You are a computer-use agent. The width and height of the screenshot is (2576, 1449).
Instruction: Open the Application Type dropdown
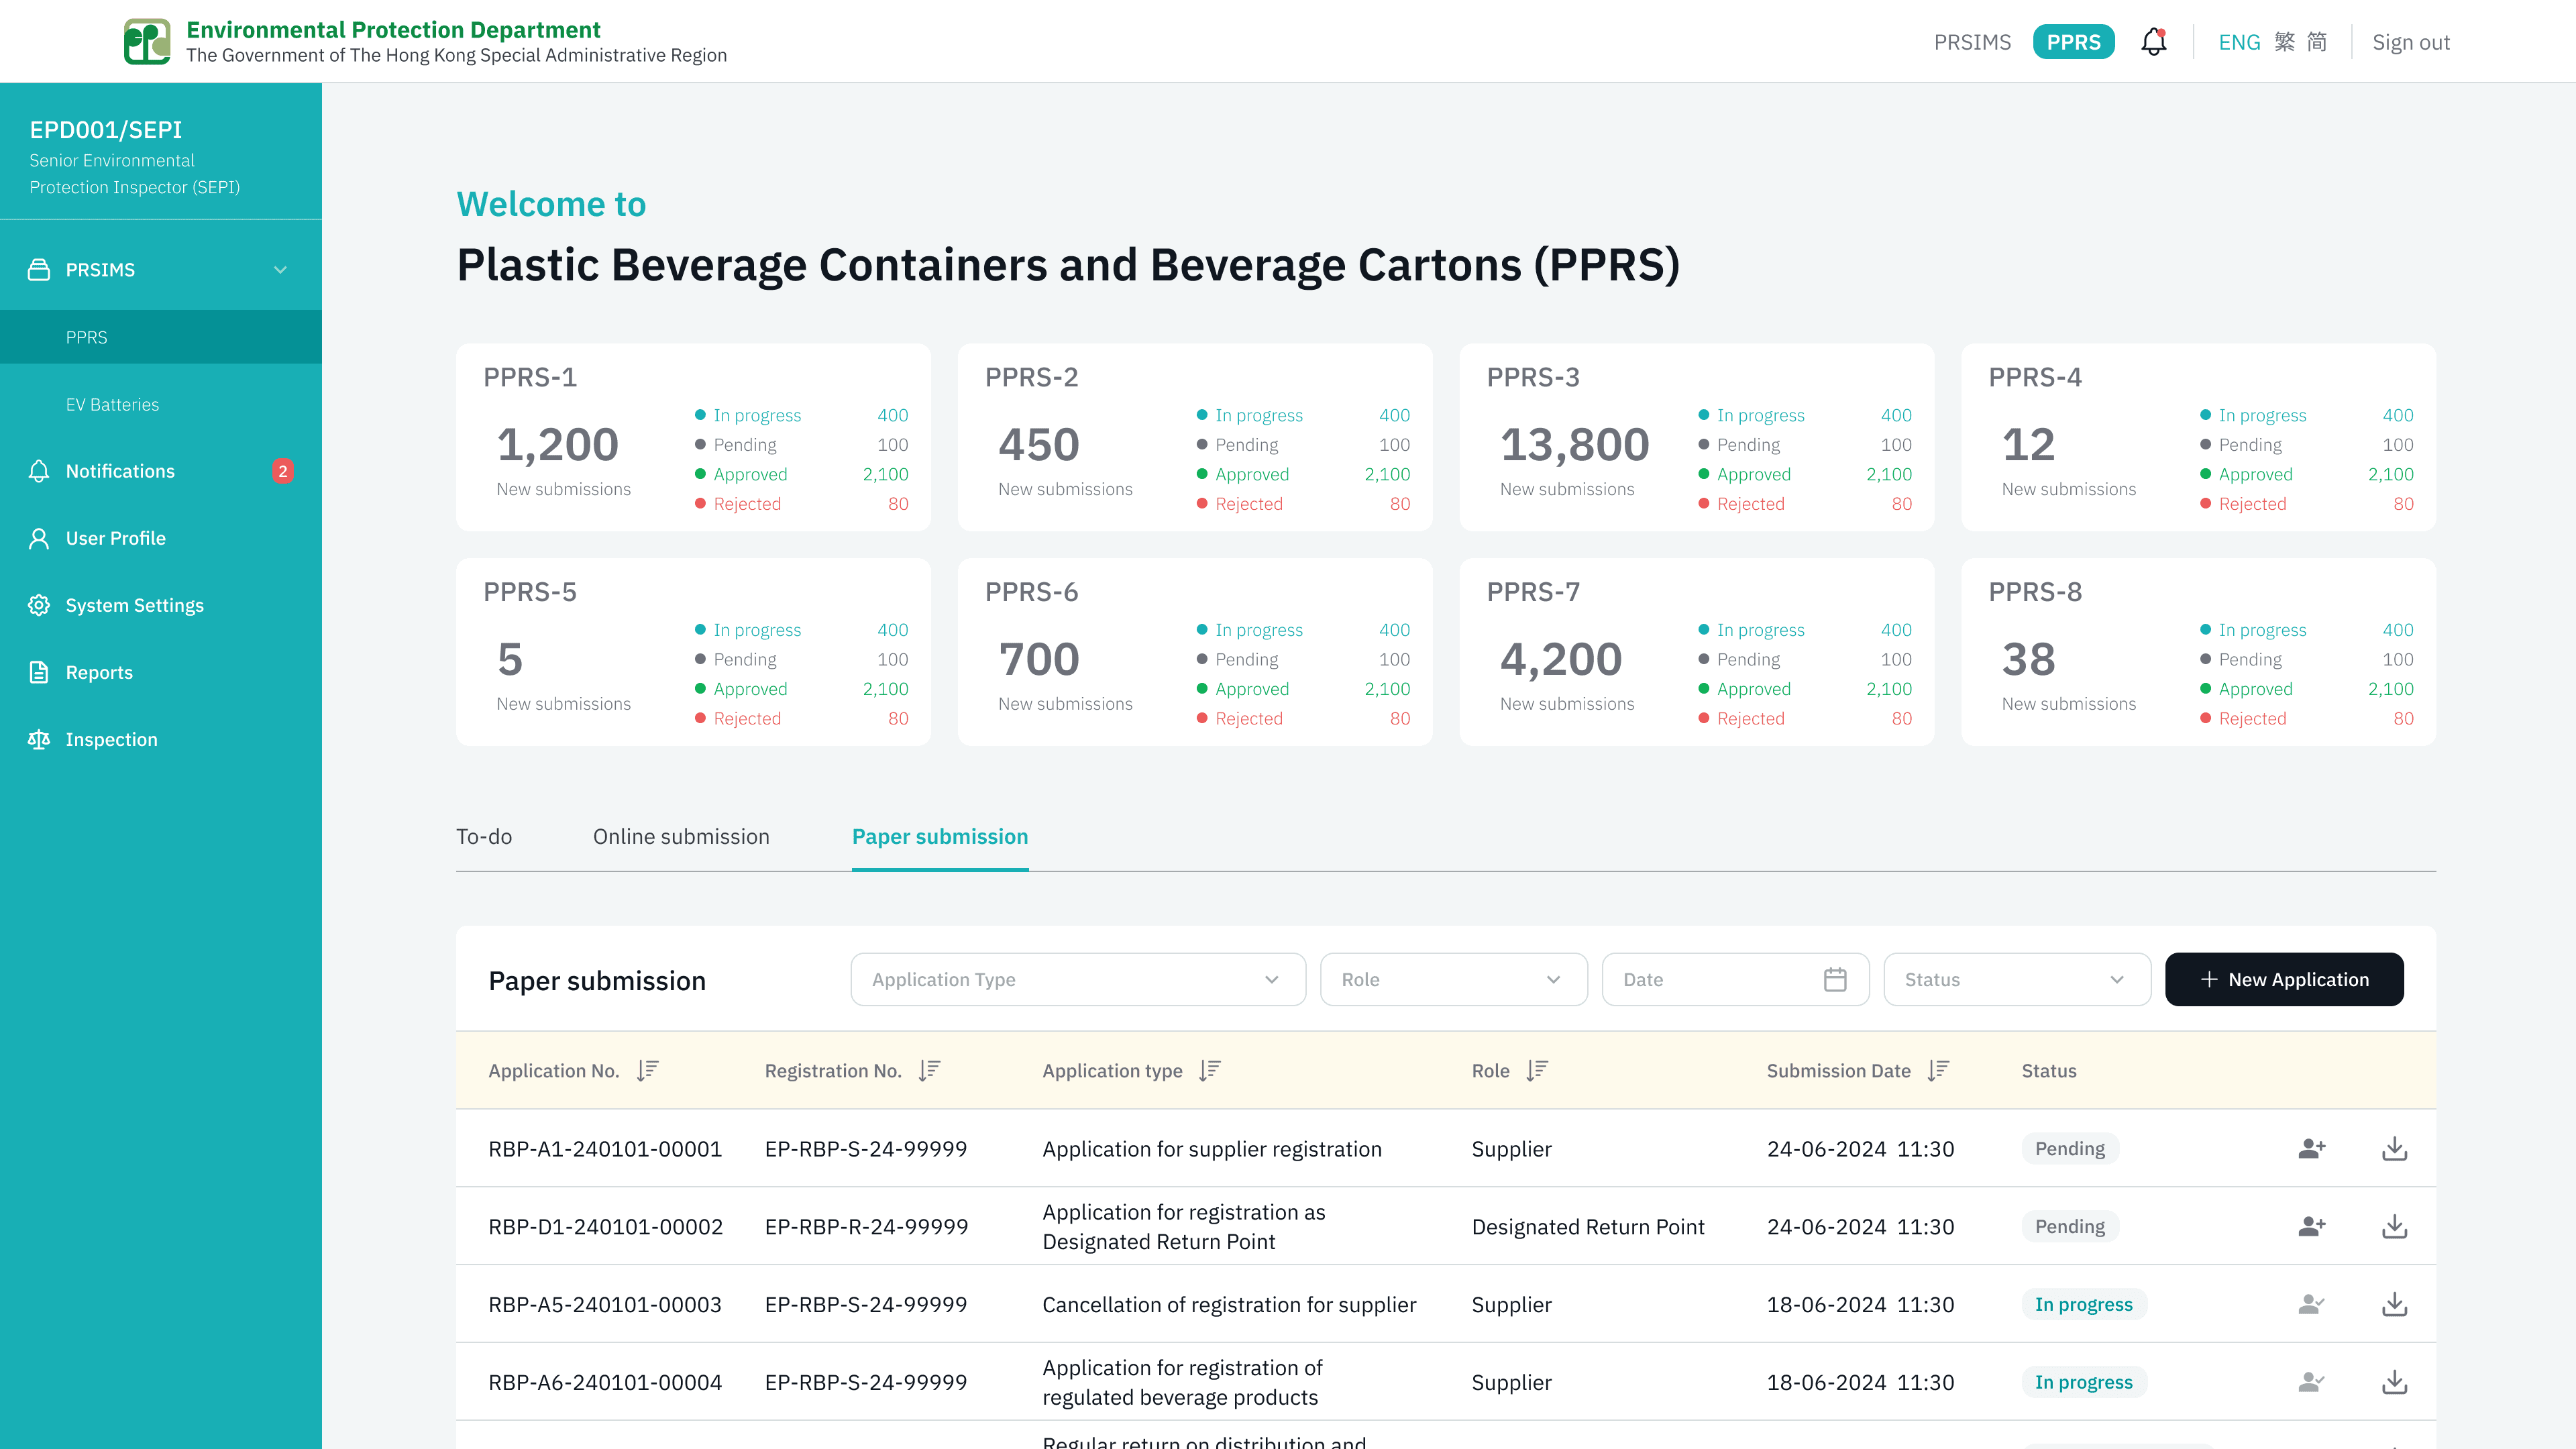pyautogui.click(x=1077, y=980)
